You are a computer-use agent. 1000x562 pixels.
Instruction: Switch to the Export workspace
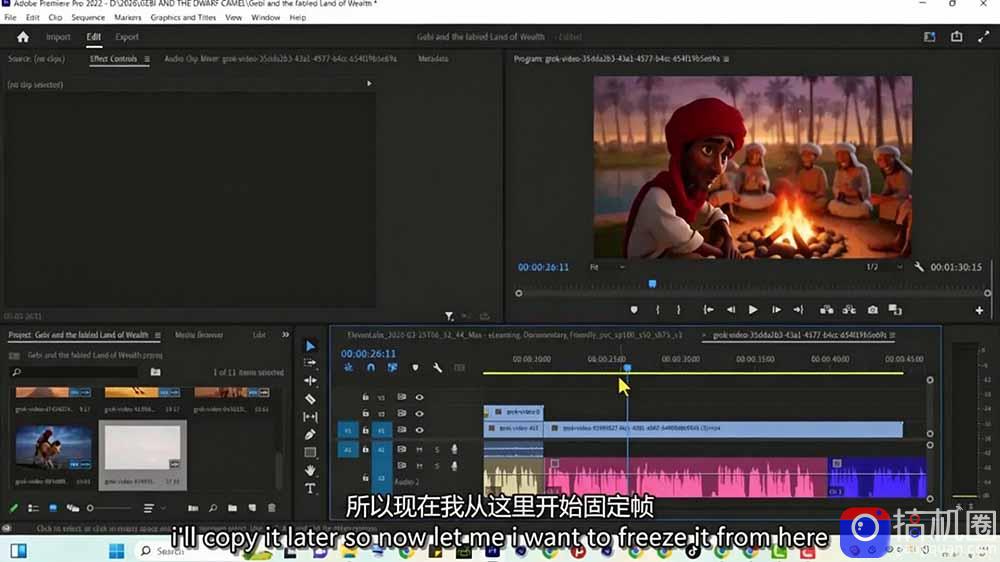pyautogui.click(x=127, y=37)
